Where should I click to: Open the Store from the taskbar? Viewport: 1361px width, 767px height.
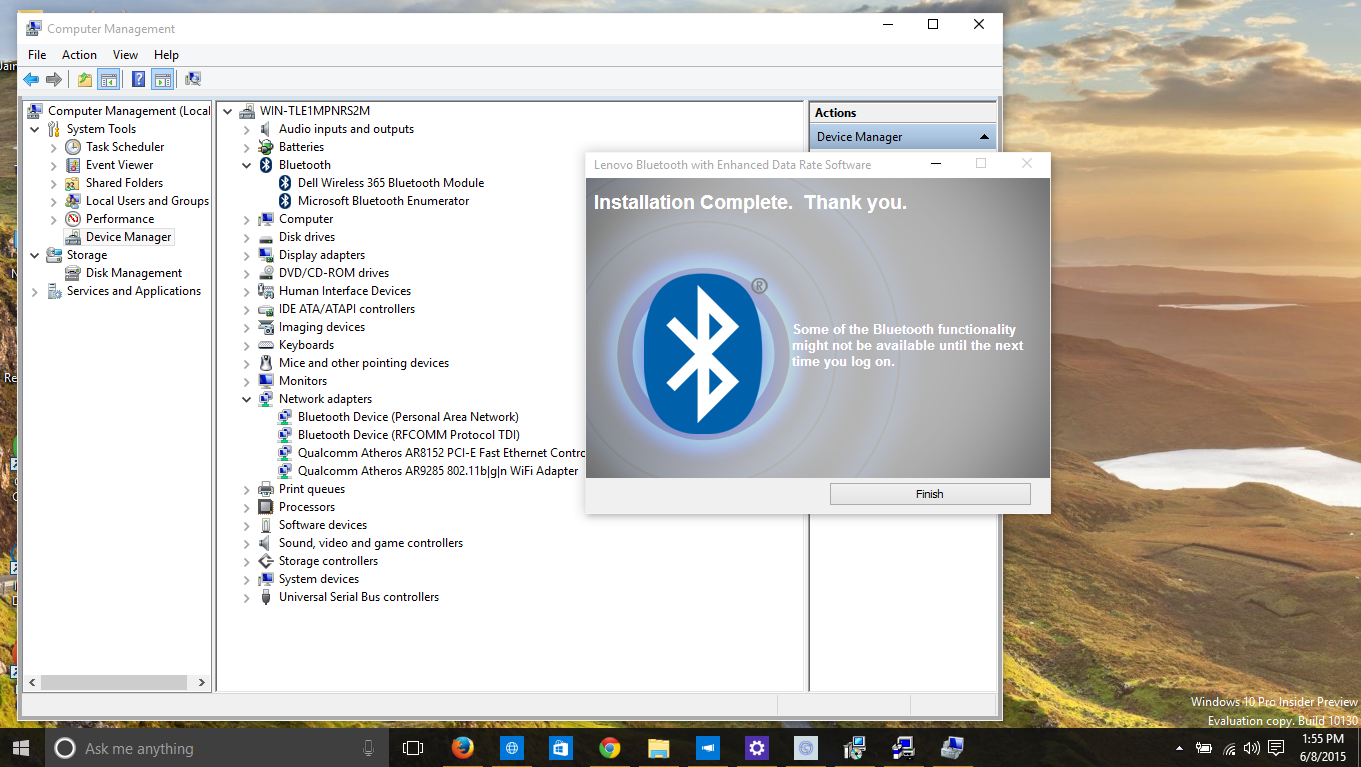pyautogui.click(x=560, y=748)
